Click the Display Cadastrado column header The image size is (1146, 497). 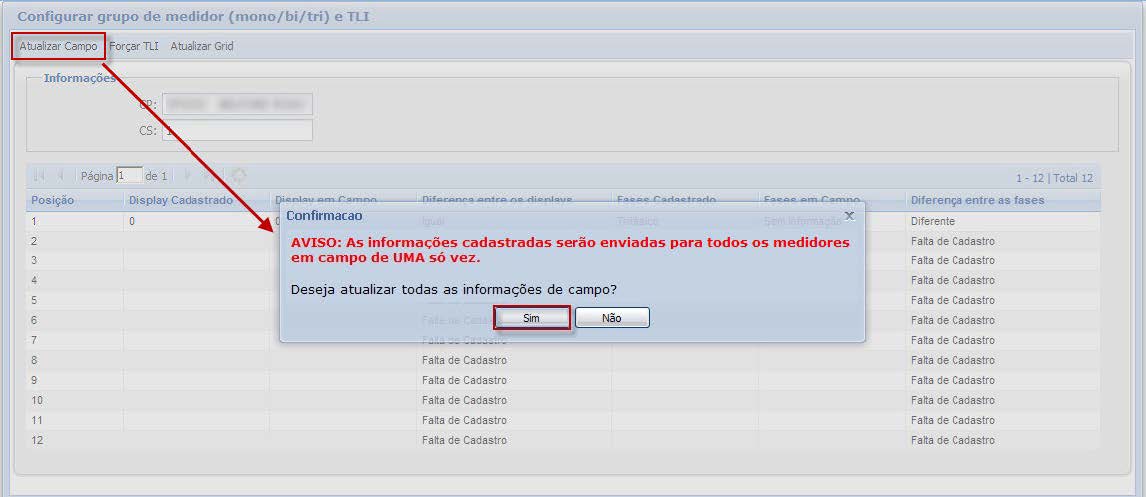(181, 200)
